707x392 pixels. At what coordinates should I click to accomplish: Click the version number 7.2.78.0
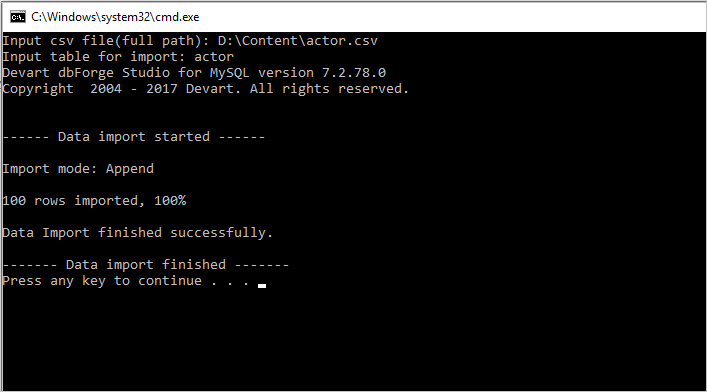click(354, 73)
